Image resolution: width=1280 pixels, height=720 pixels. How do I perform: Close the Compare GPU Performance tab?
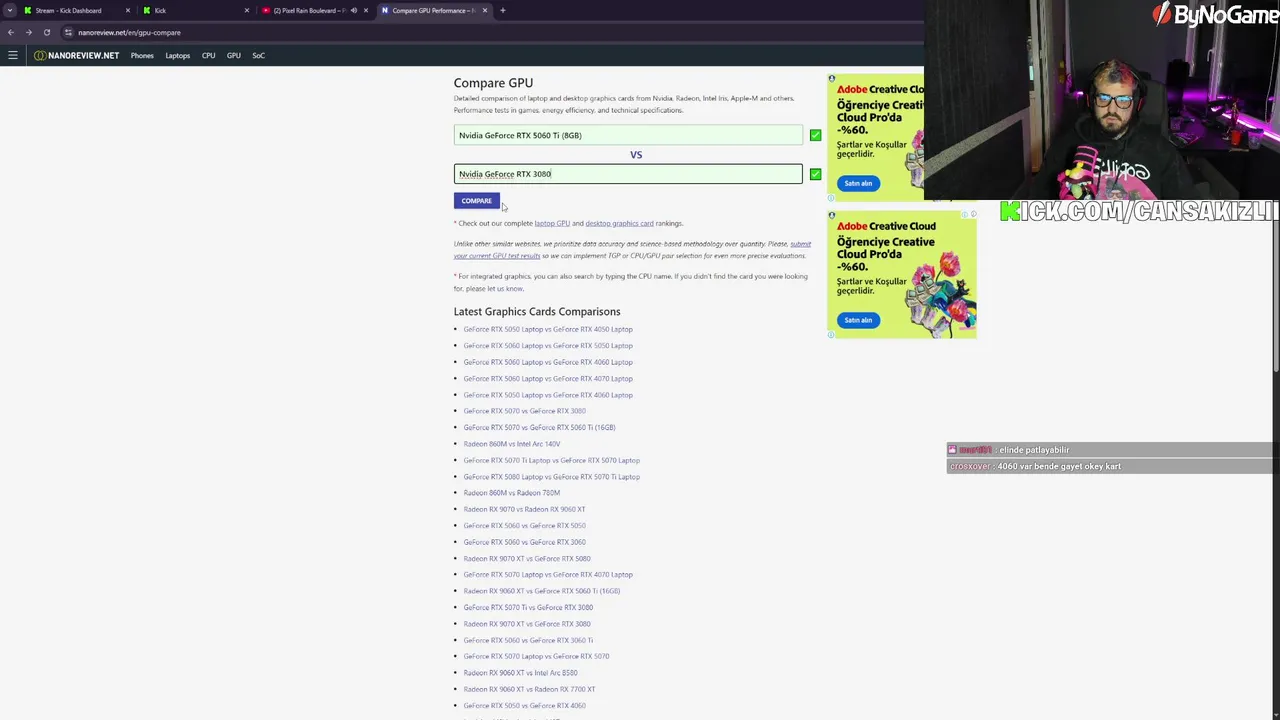(484, 10)
